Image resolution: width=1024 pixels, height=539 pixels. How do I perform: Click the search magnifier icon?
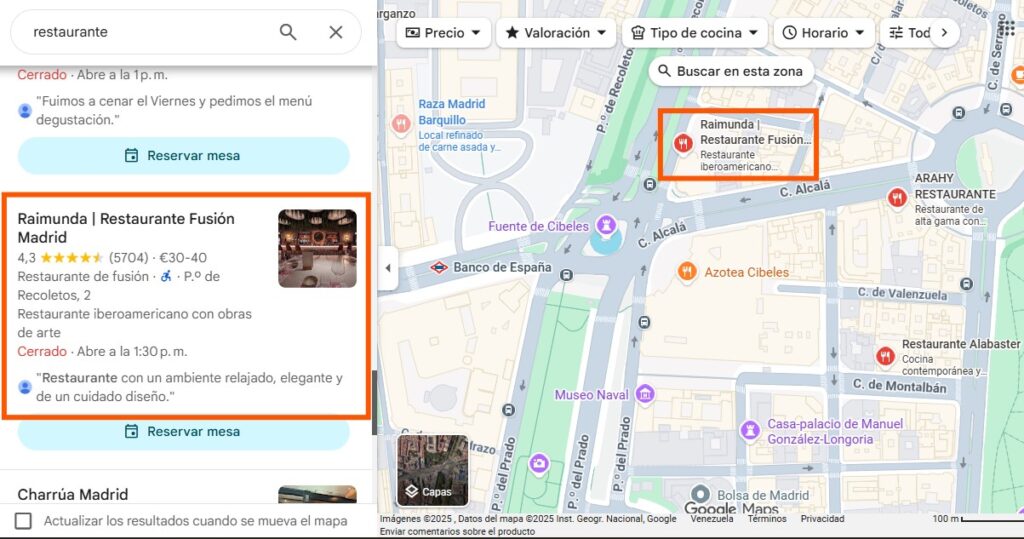click(x=288, y=32)
